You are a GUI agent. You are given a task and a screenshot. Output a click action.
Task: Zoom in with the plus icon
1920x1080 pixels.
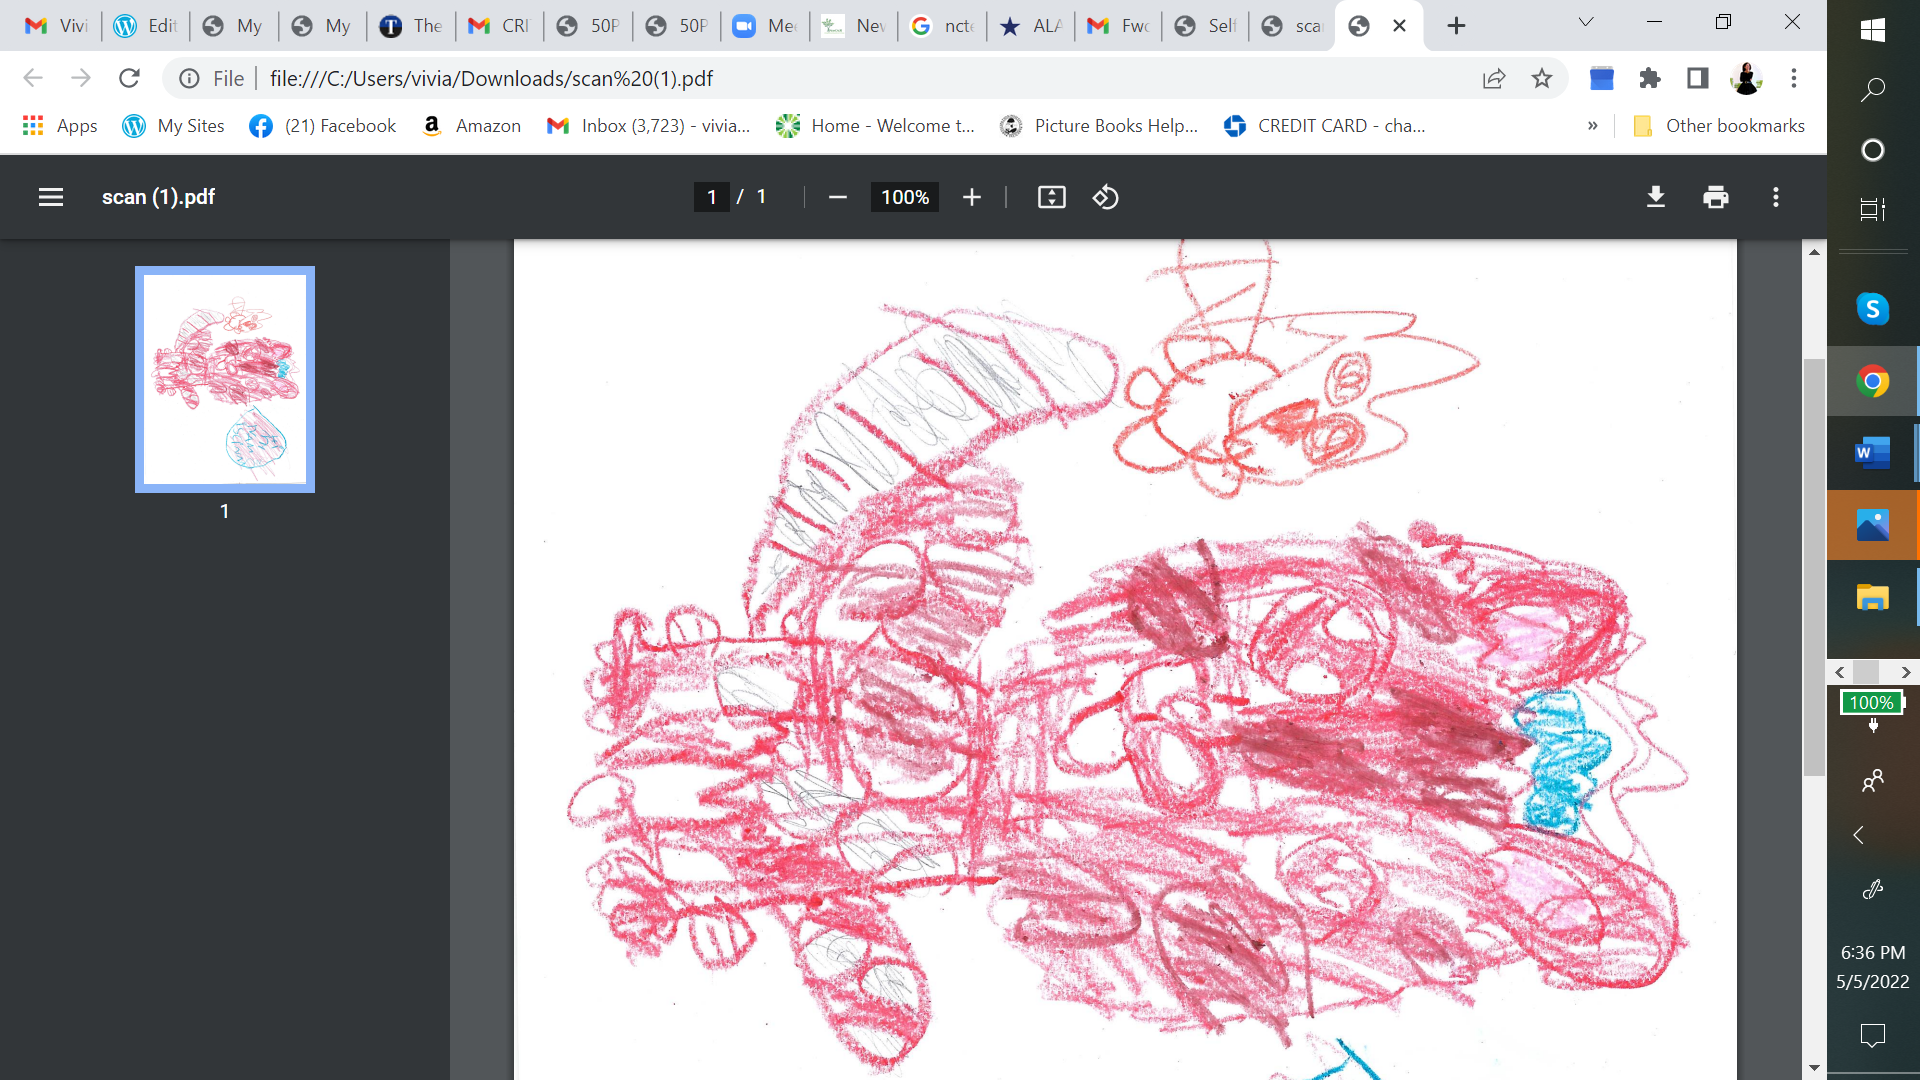[x=971, y=197]
